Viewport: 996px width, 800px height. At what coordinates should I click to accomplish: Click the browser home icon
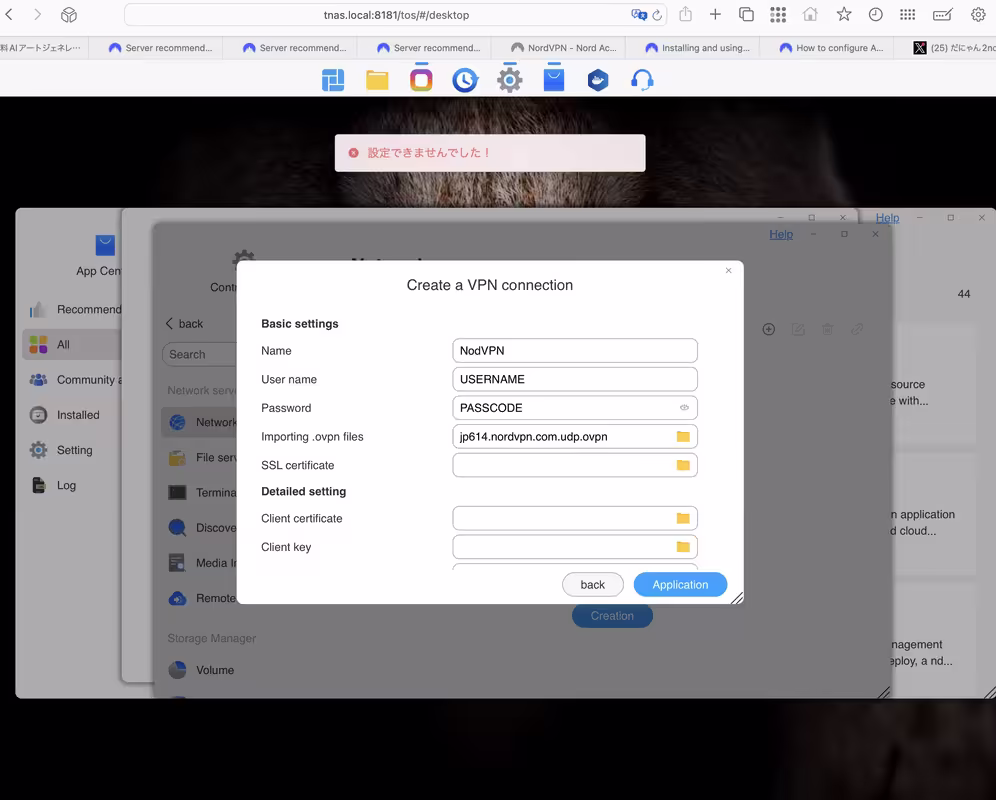pyautogui.click(x=810, y=14)
